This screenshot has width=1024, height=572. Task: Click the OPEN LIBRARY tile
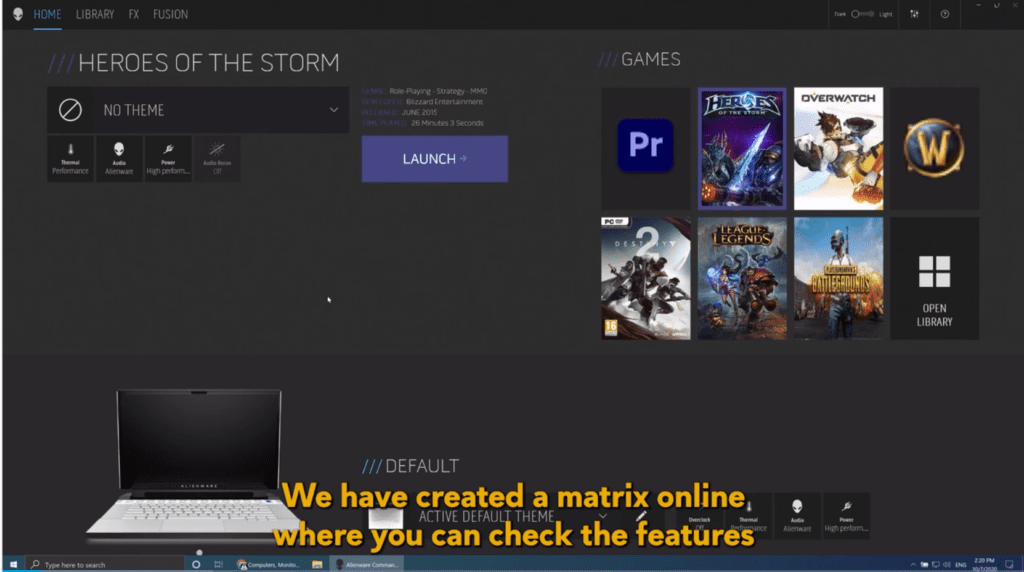[x=935, y=278]
